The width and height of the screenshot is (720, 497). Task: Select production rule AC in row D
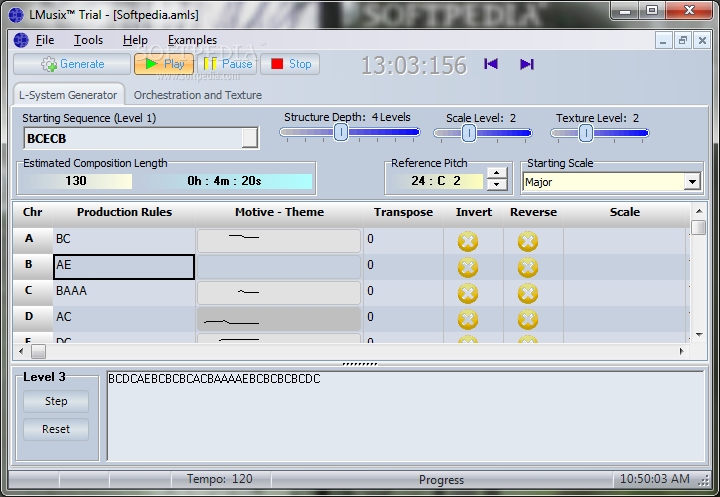coord(124,317)
